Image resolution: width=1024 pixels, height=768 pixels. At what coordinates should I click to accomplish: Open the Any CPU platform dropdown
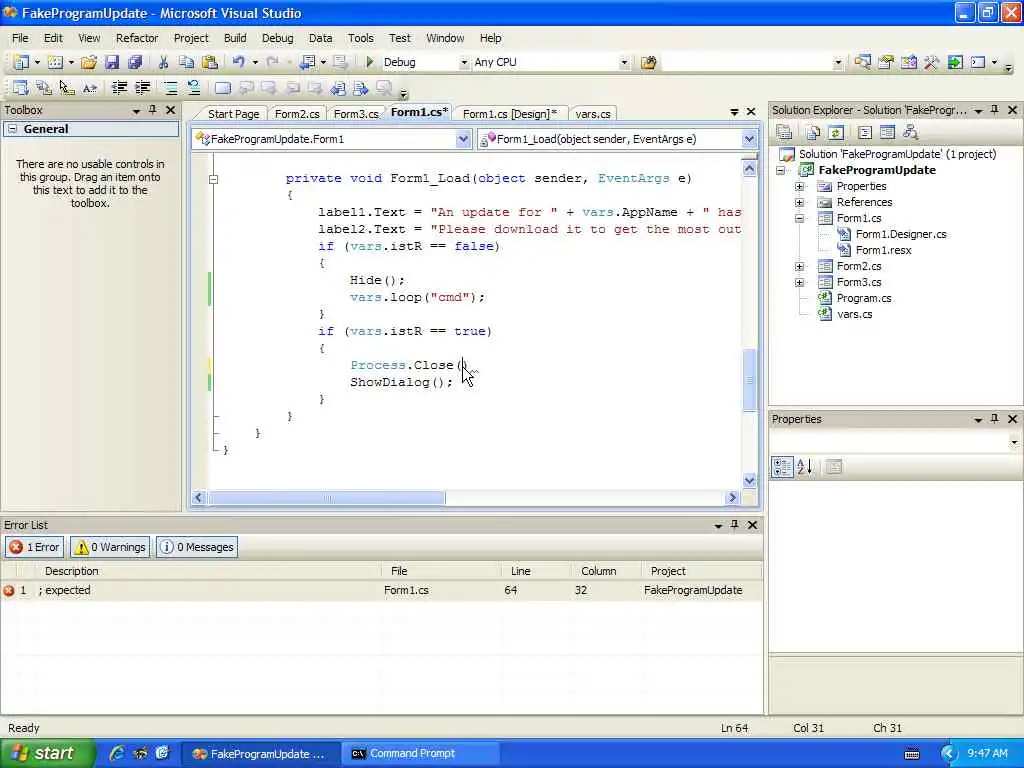(x=624, y=62)
